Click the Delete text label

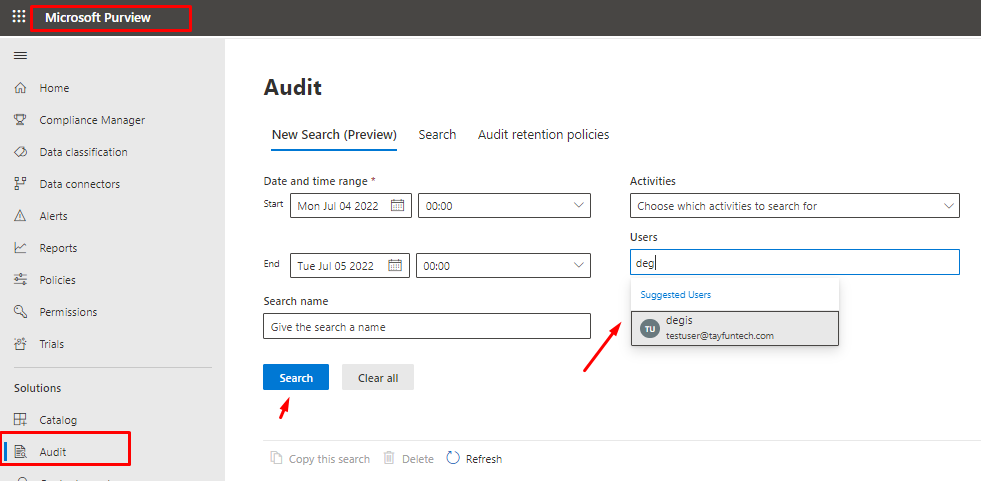tap(418, 459)
